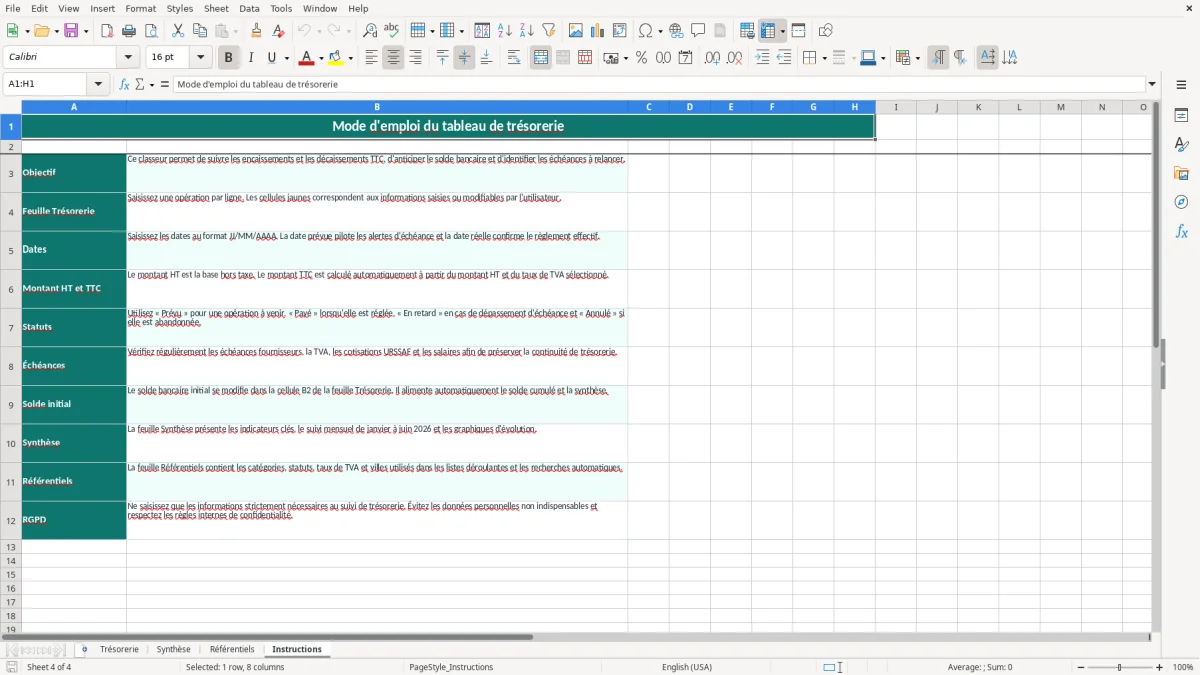Expand the formula bar with its arrow
The width and height of the screenshot is (1200, 675).
(x=1152, y=85)
